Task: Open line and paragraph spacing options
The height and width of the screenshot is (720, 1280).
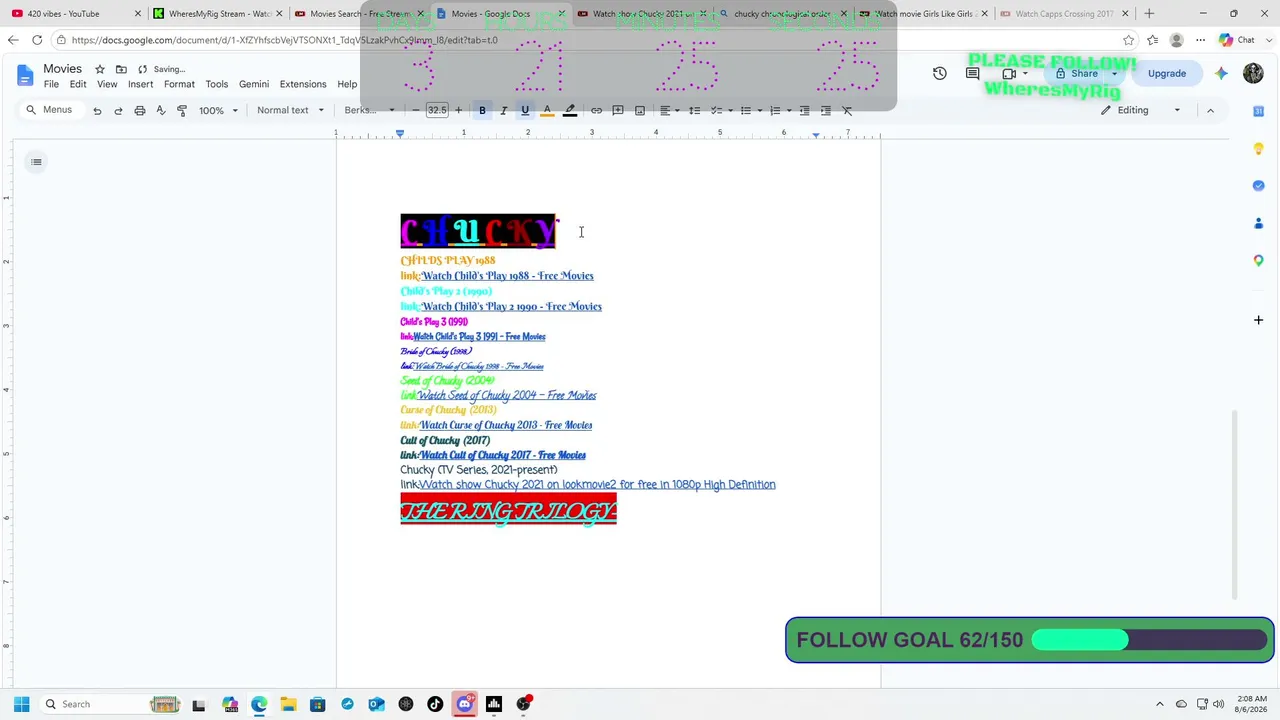Action: [x=694, y=110]
